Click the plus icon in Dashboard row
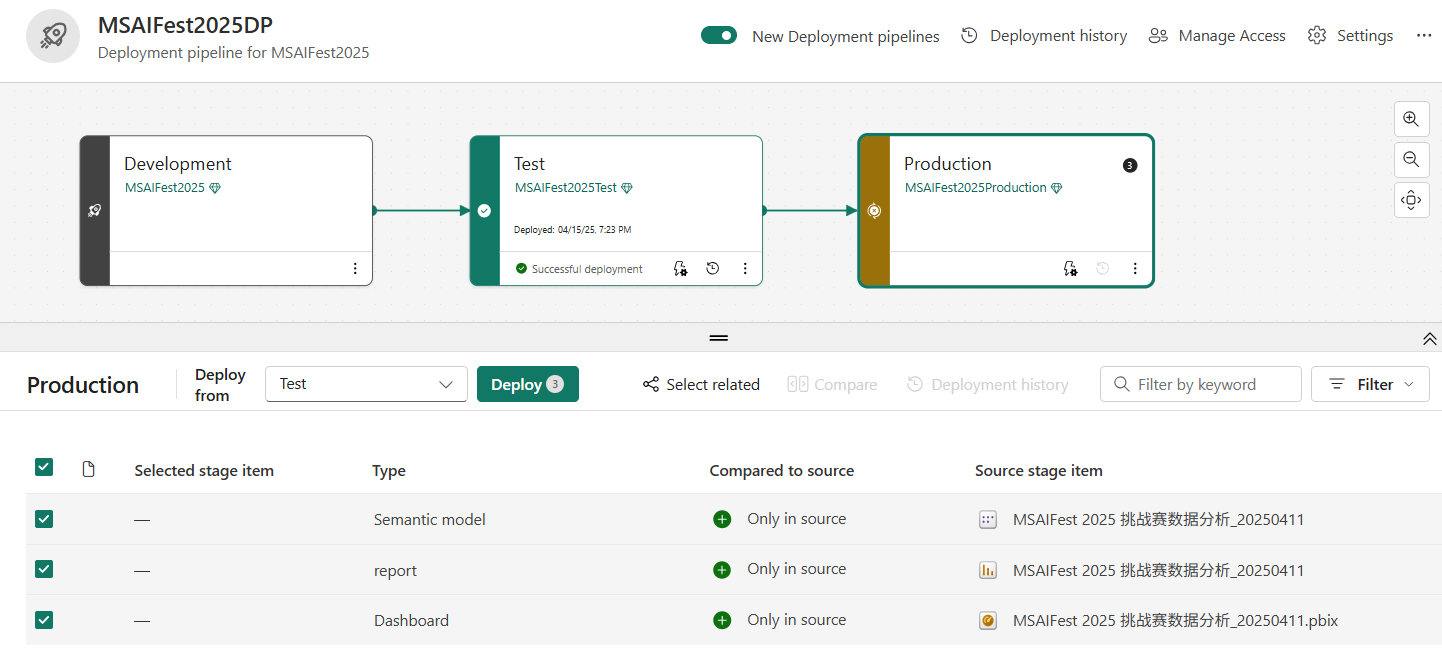This screenshot has height=654, width=1442. (722, 620)
